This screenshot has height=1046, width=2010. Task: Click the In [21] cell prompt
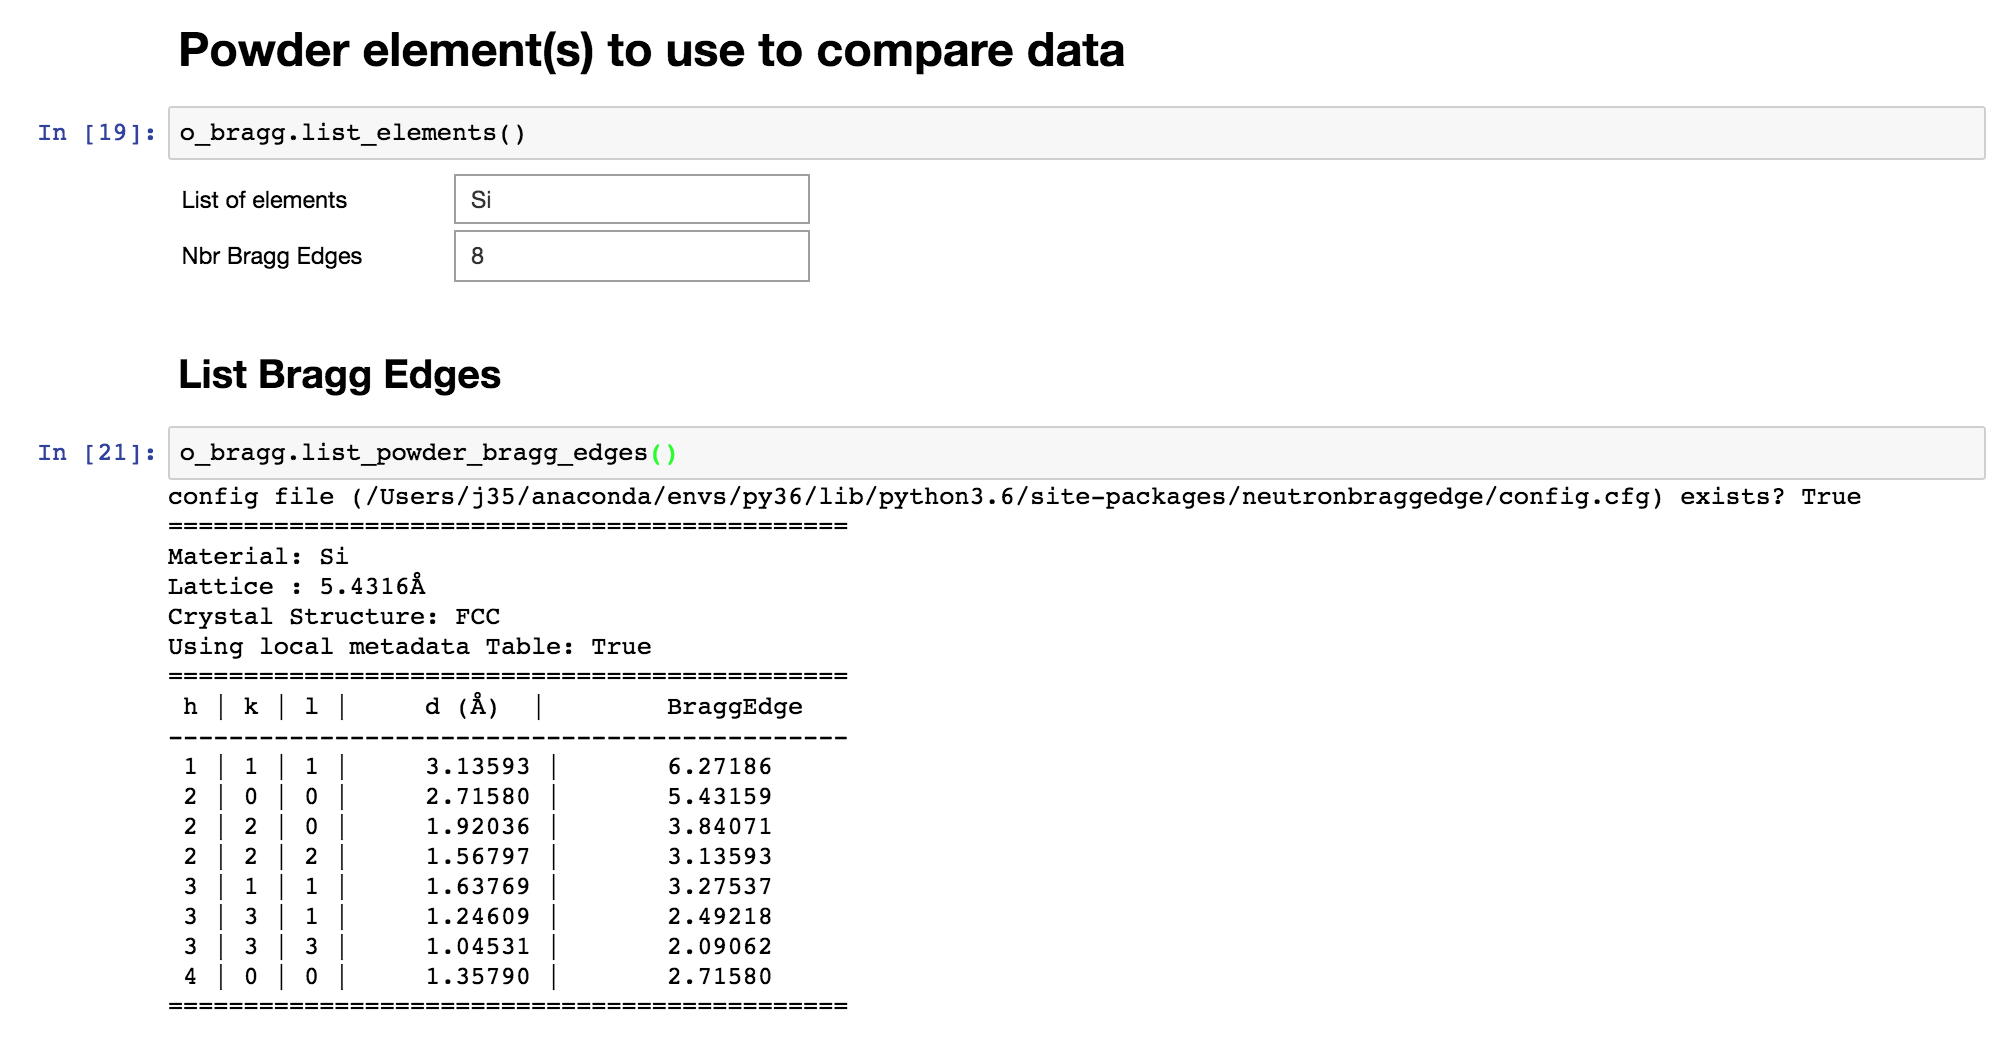click(x=96, y=453)
